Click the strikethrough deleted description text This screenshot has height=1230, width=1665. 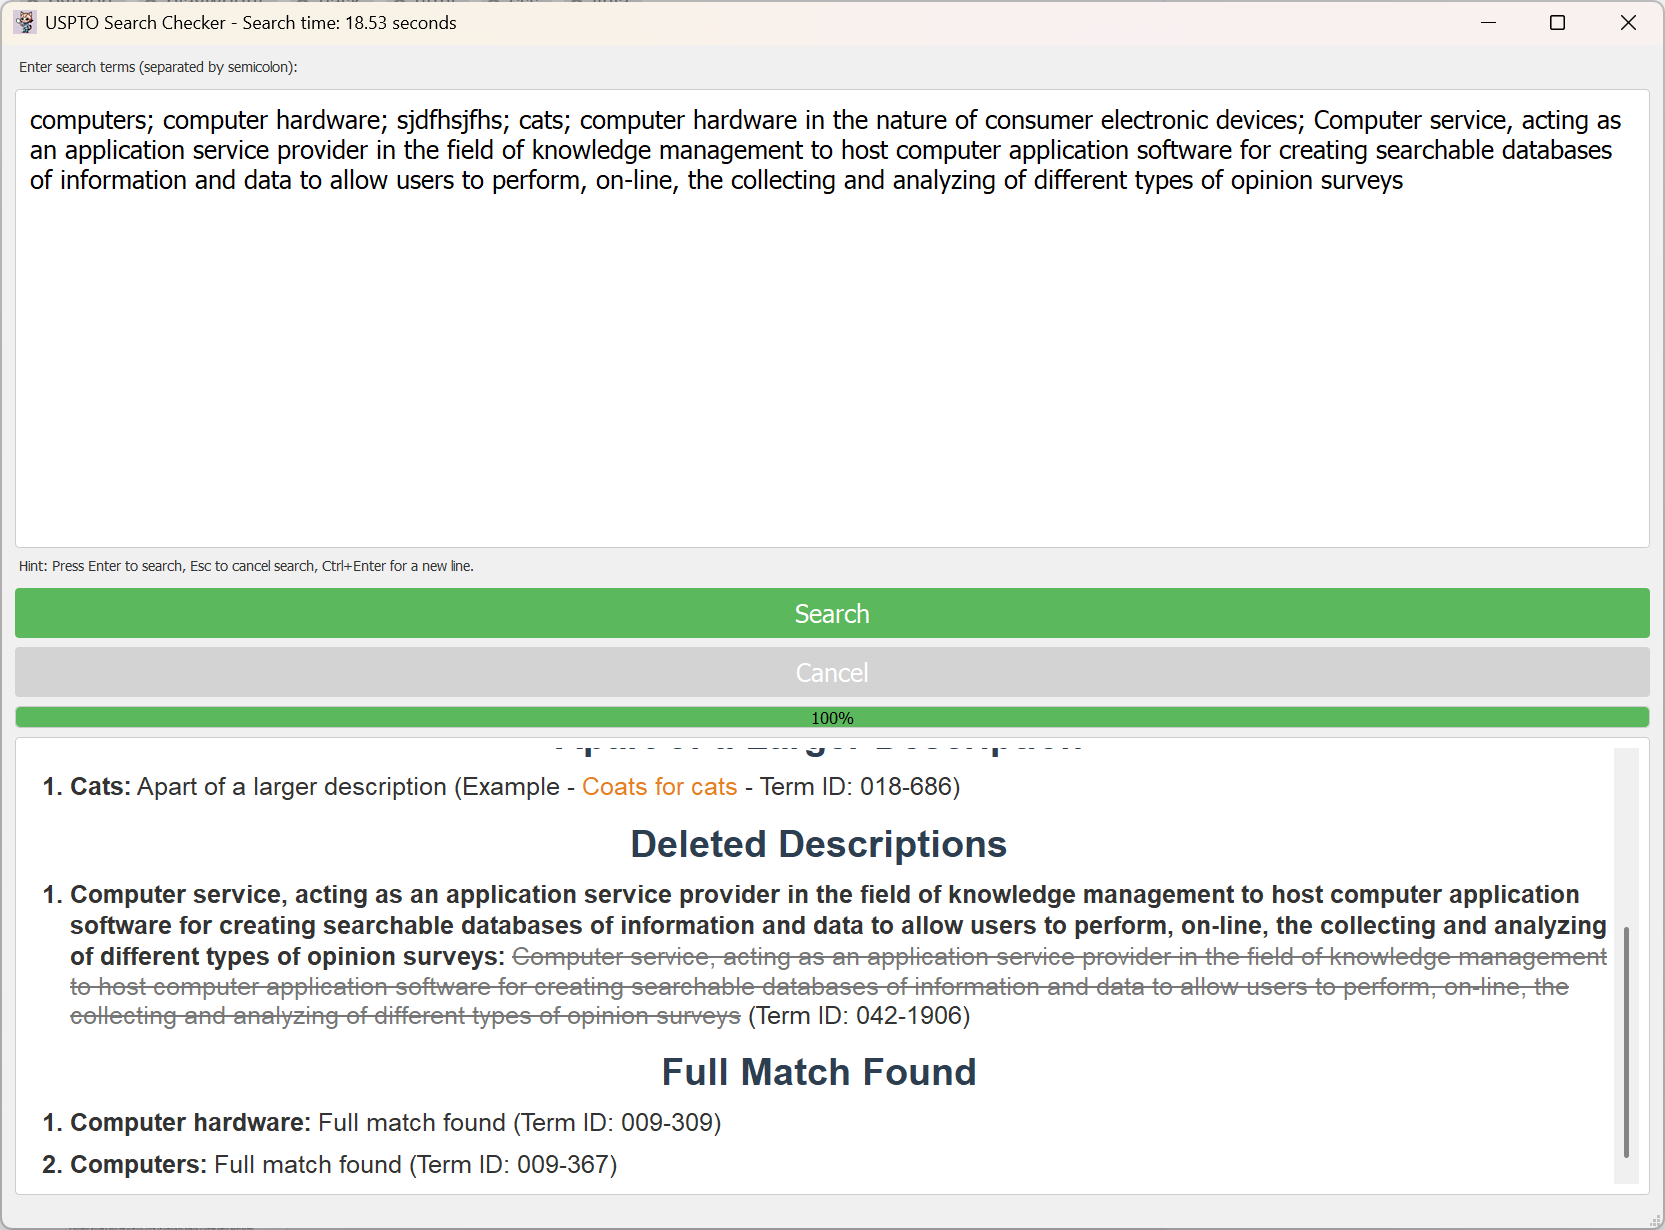click(x=838, y=987)
